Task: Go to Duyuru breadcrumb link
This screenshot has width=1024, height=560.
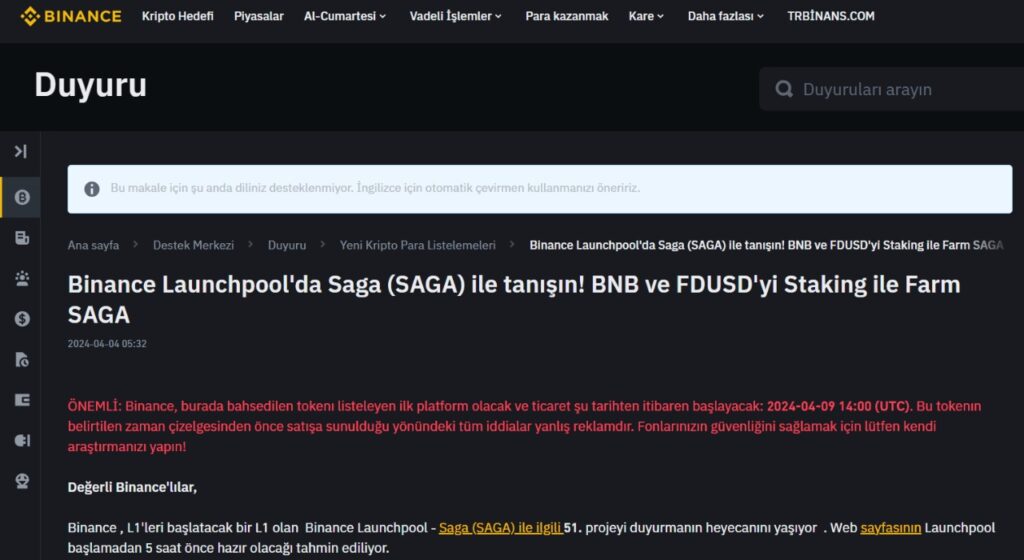Action: pyautogui.click(x=287, y=245)
